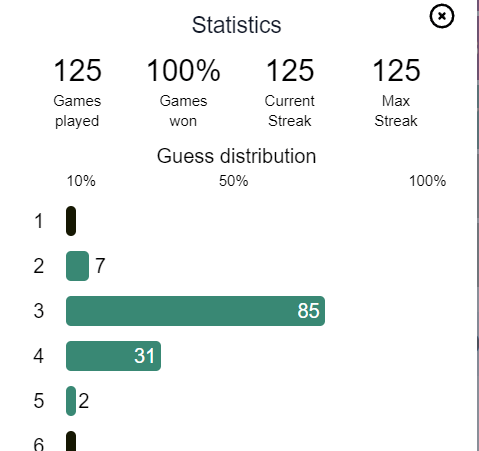
Task: Click the black bar for guess 1
Action: click(71, 221)
